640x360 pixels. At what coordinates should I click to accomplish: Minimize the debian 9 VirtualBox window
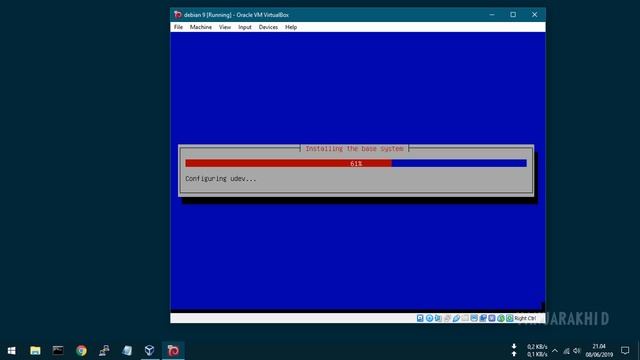coord(492,15)
